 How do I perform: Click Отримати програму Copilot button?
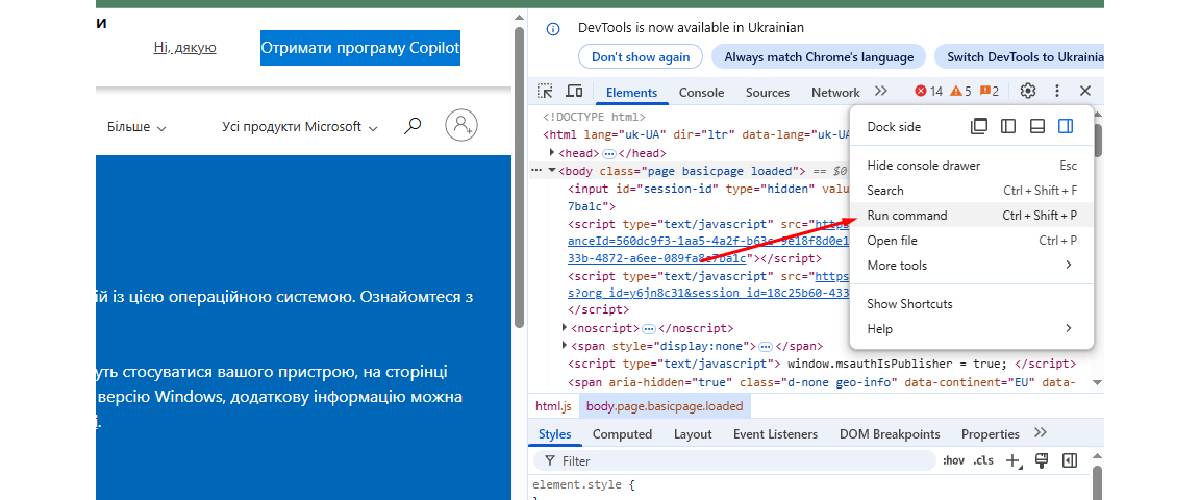(x=360, y=48)
